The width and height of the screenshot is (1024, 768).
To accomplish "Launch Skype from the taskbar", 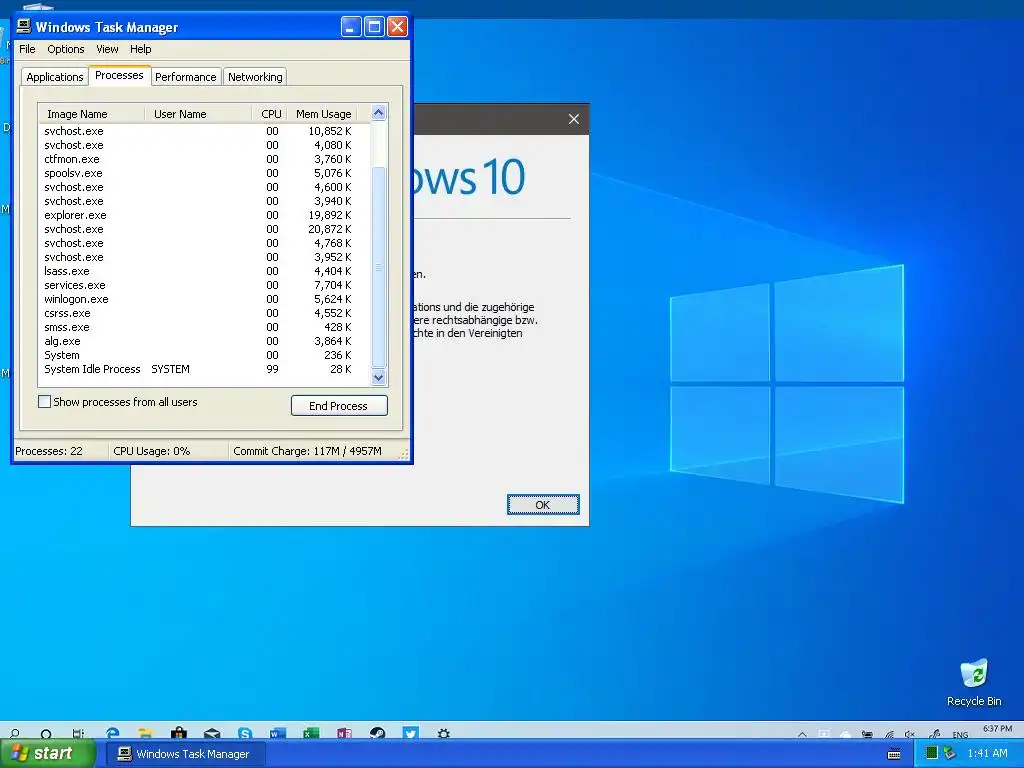I will point(245,733).
